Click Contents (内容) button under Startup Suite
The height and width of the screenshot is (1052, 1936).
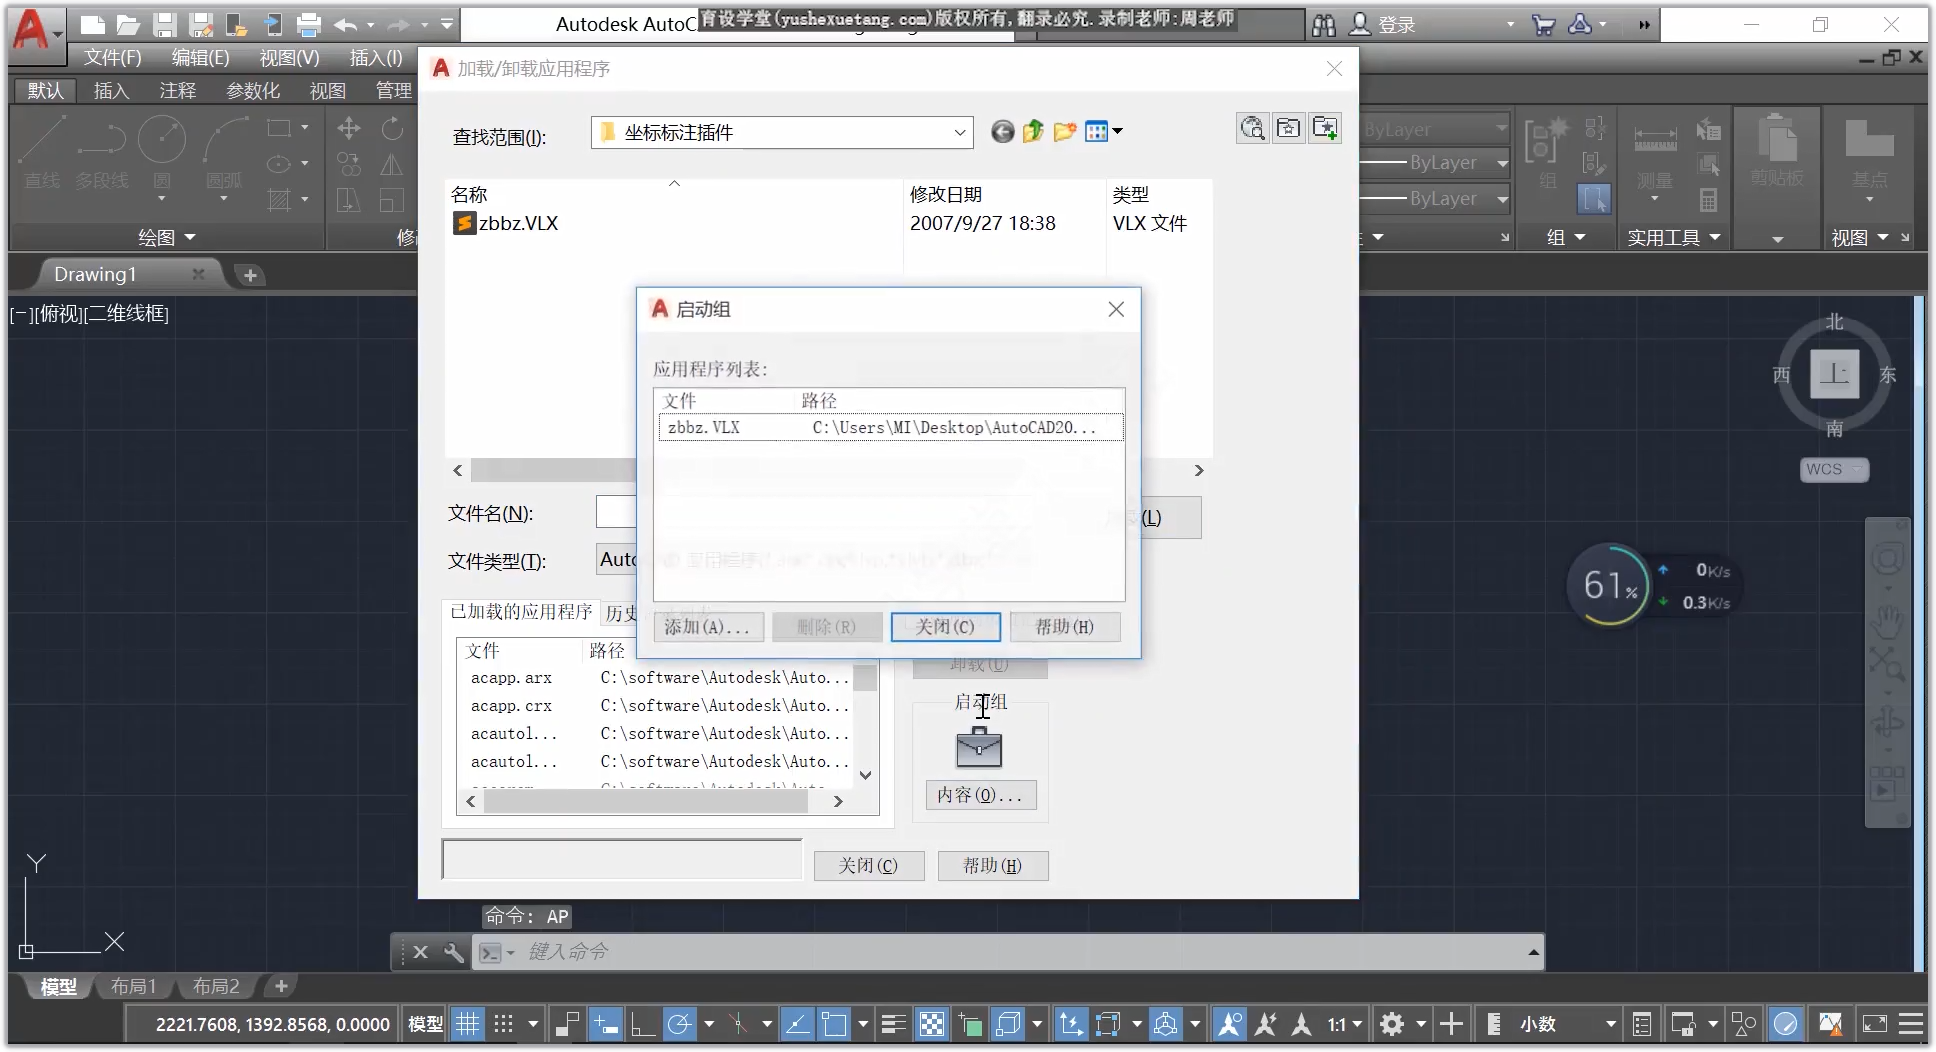point(980,795)
